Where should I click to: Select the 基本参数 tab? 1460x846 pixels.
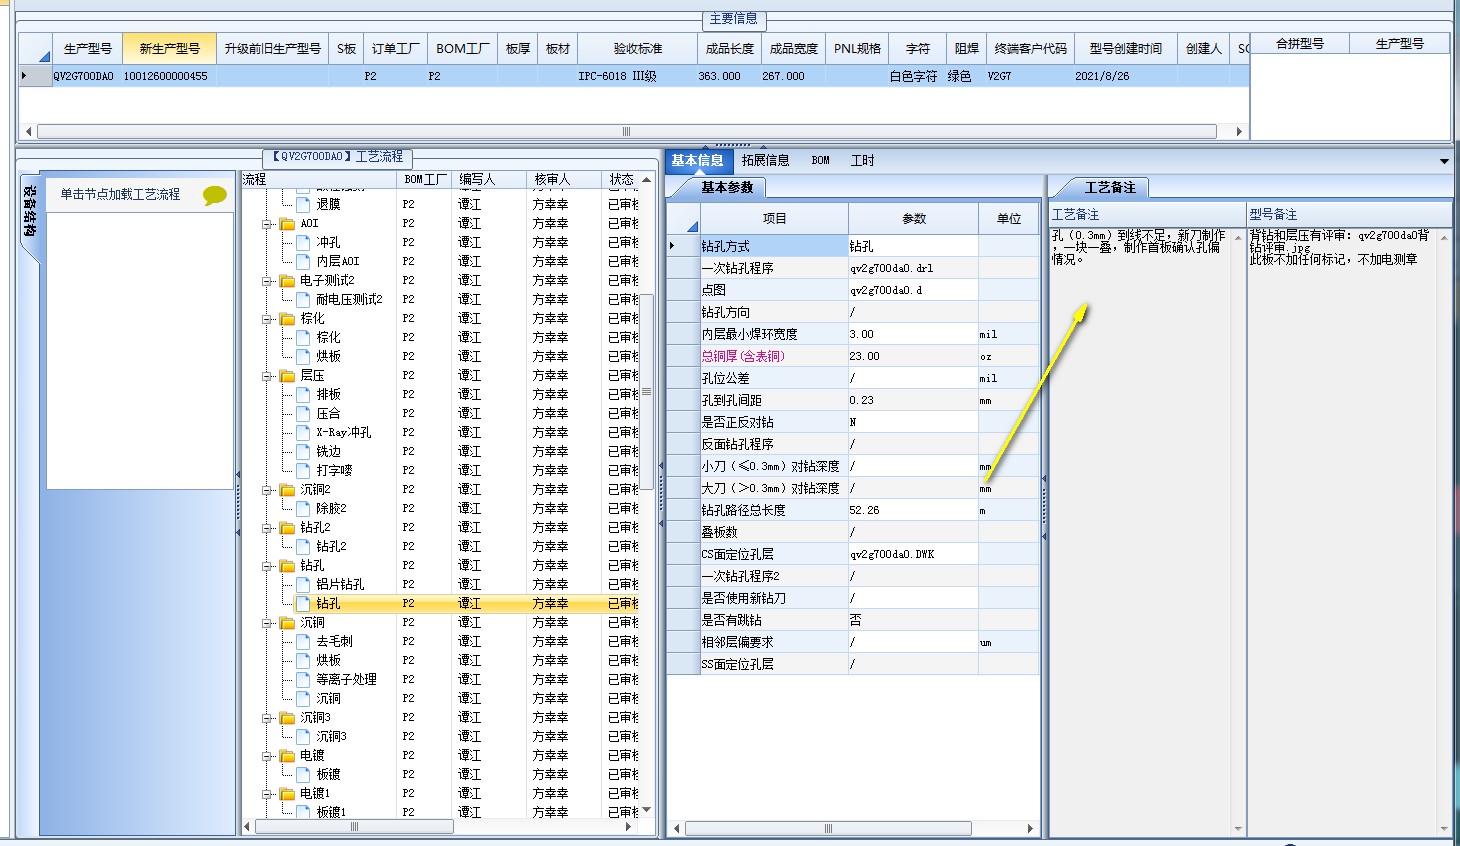(x=726, y=187)
